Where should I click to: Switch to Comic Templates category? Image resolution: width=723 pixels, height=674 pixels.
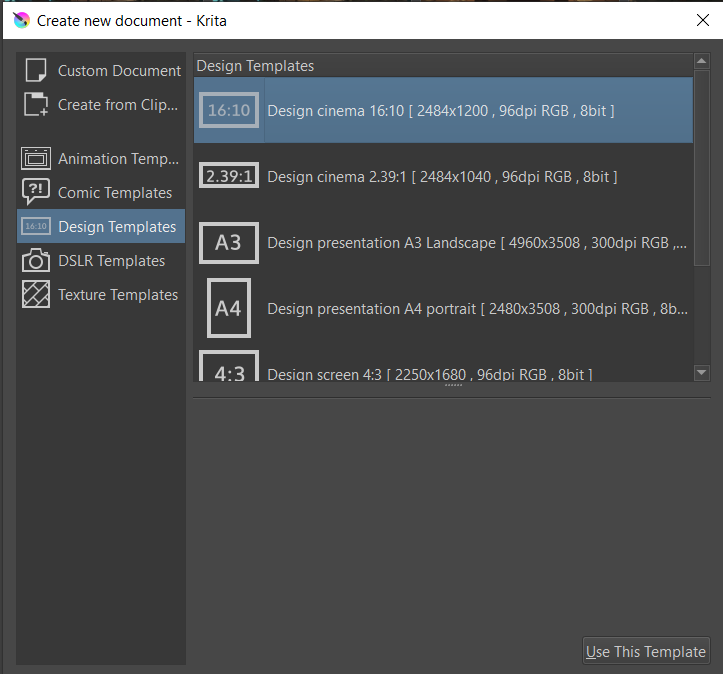coord(114,193)
